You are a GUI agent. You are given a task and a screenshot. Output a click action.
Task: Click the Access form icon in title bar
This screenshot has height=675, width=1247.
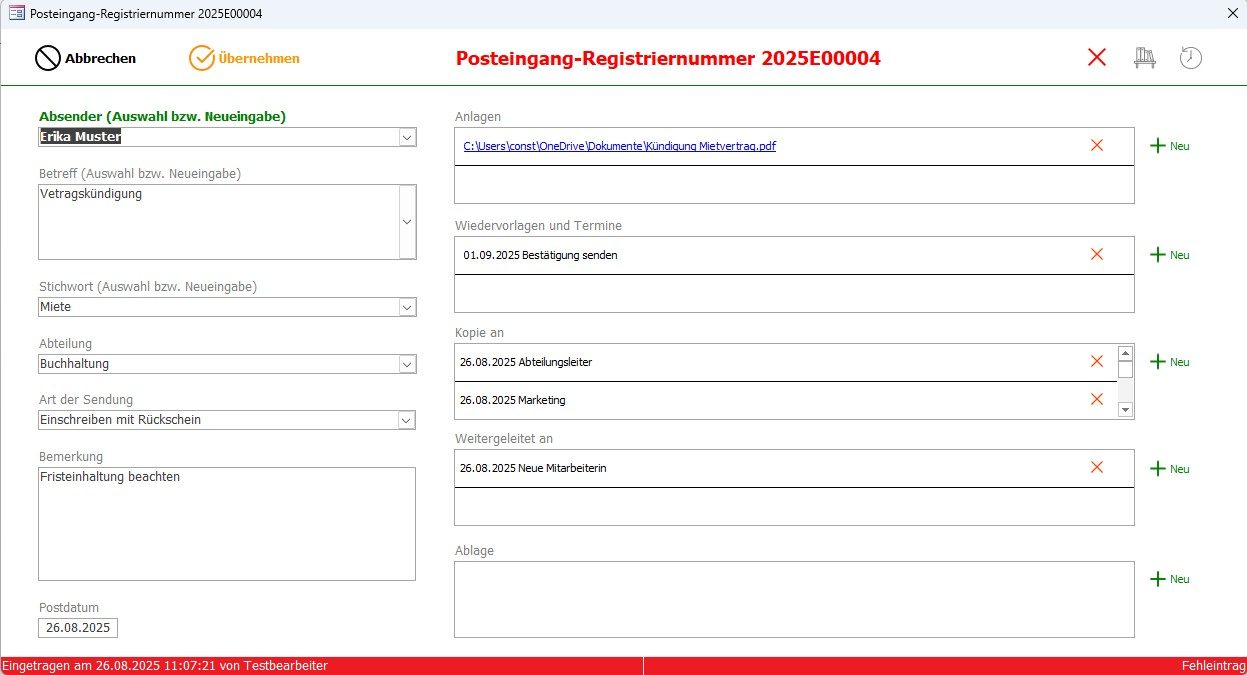(x=16, y=14)
